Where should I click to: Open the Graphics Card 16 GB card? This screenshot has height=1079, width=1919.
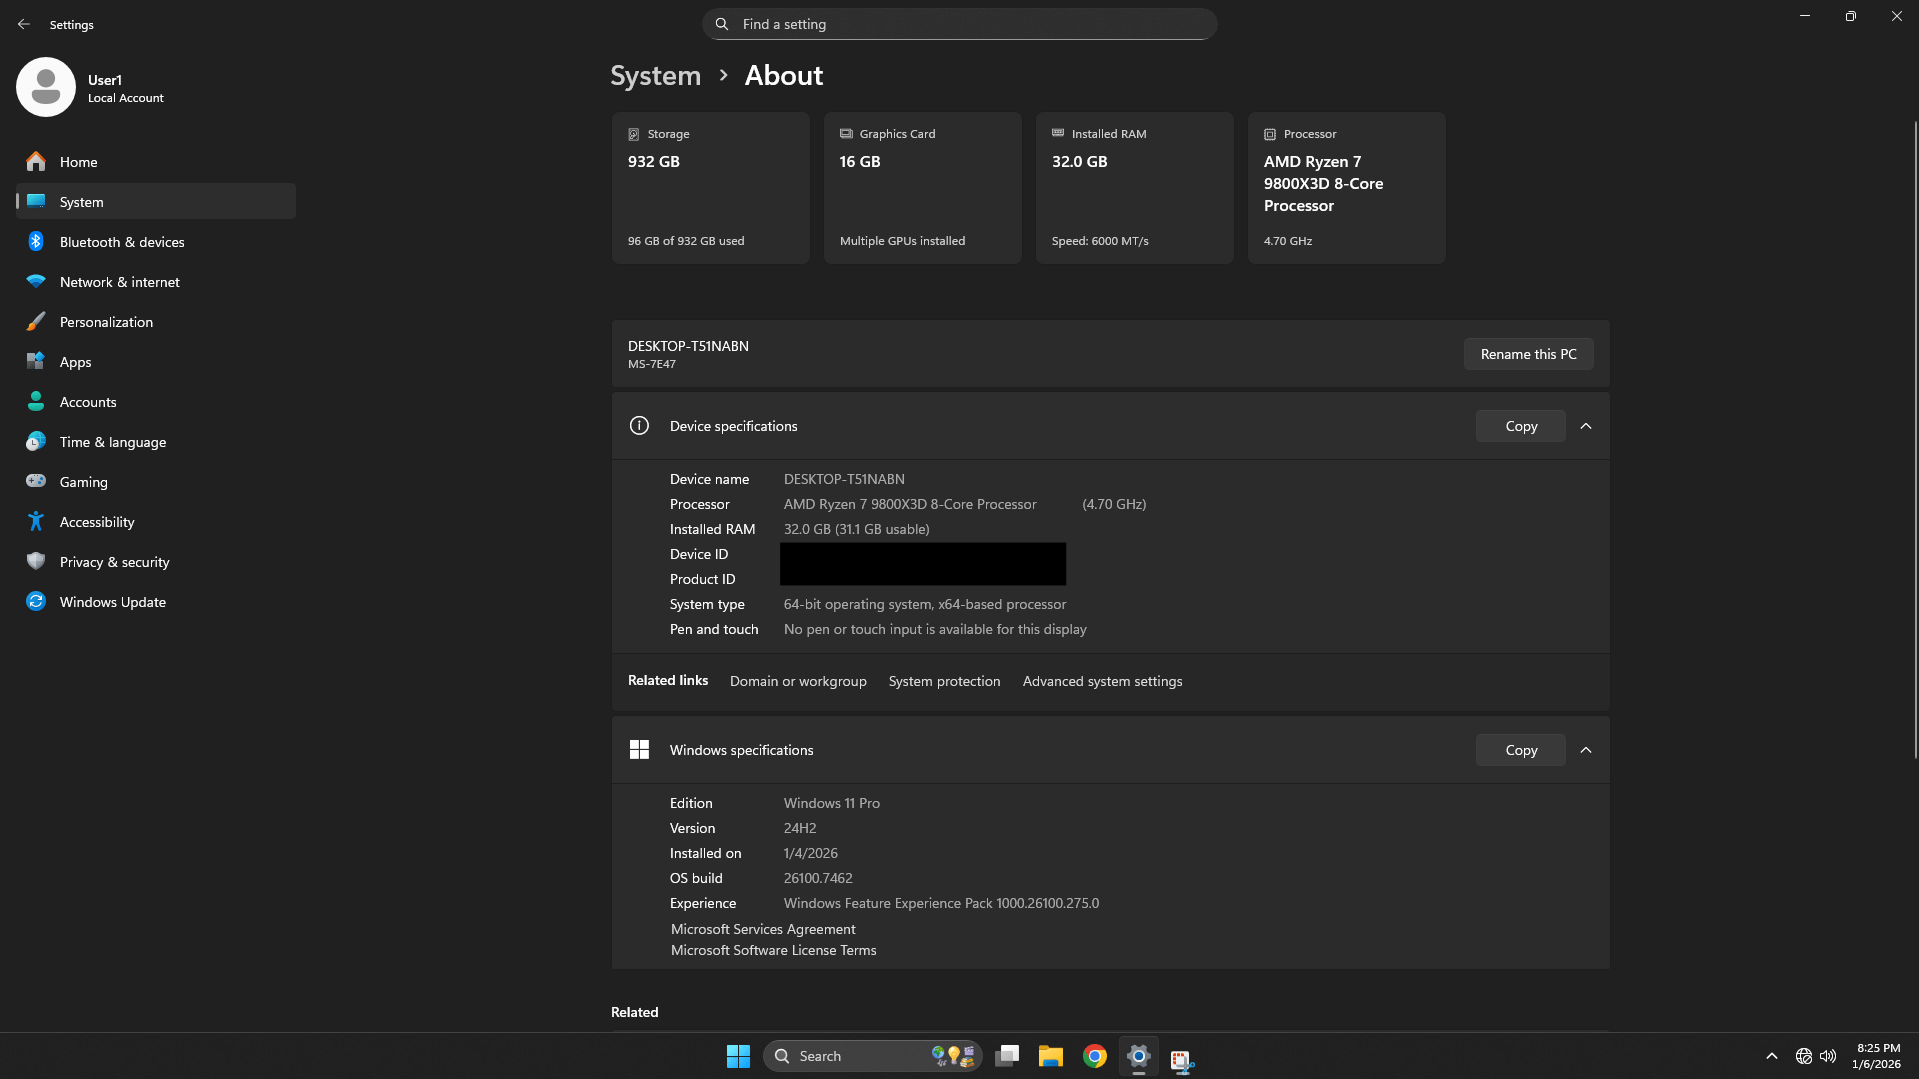point(922,188)
